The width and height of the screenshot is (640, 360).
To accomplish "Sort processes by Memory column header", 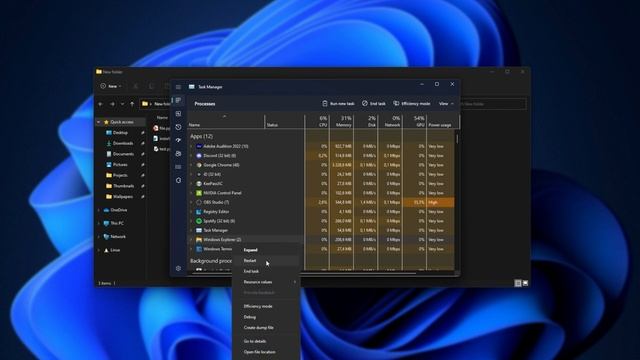I will 341,121.
